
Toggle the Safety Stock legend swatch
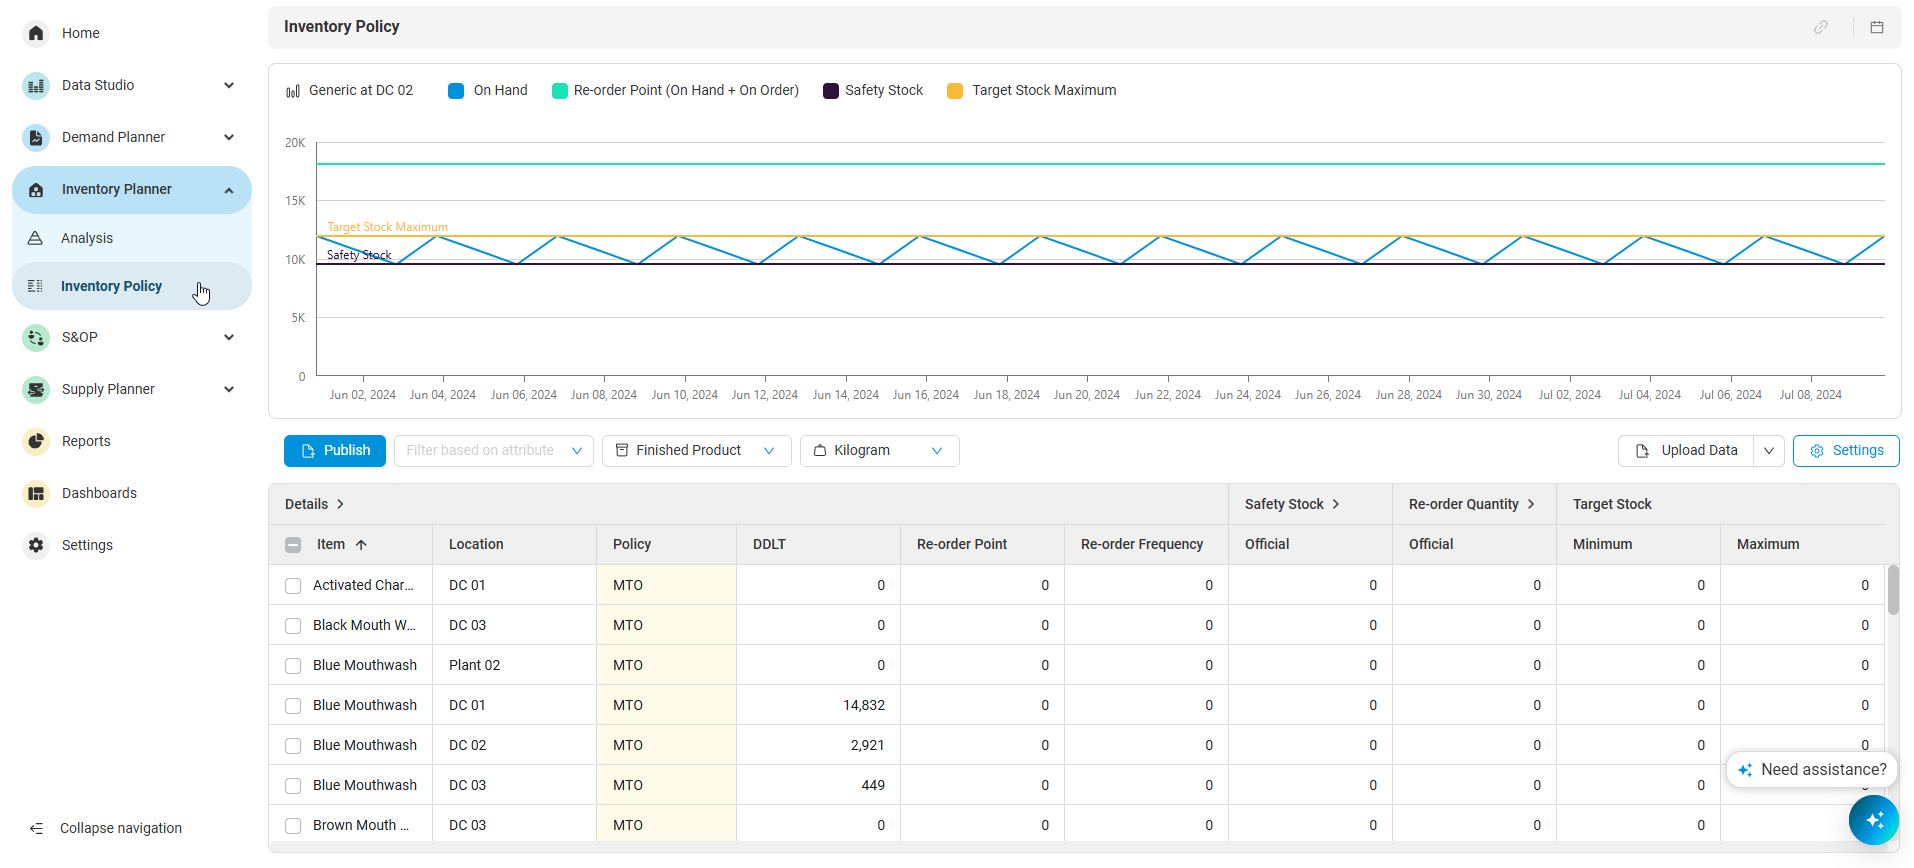[831, 91]
